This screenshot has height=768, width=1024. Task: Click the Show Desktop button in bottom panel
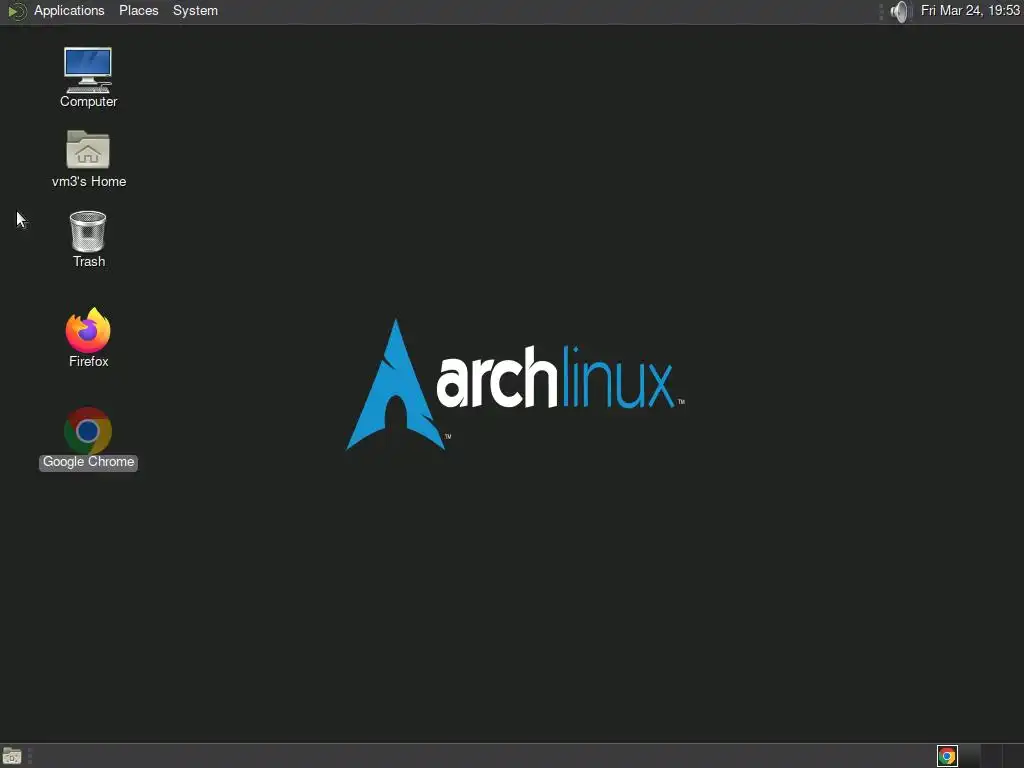click(12, 756)
